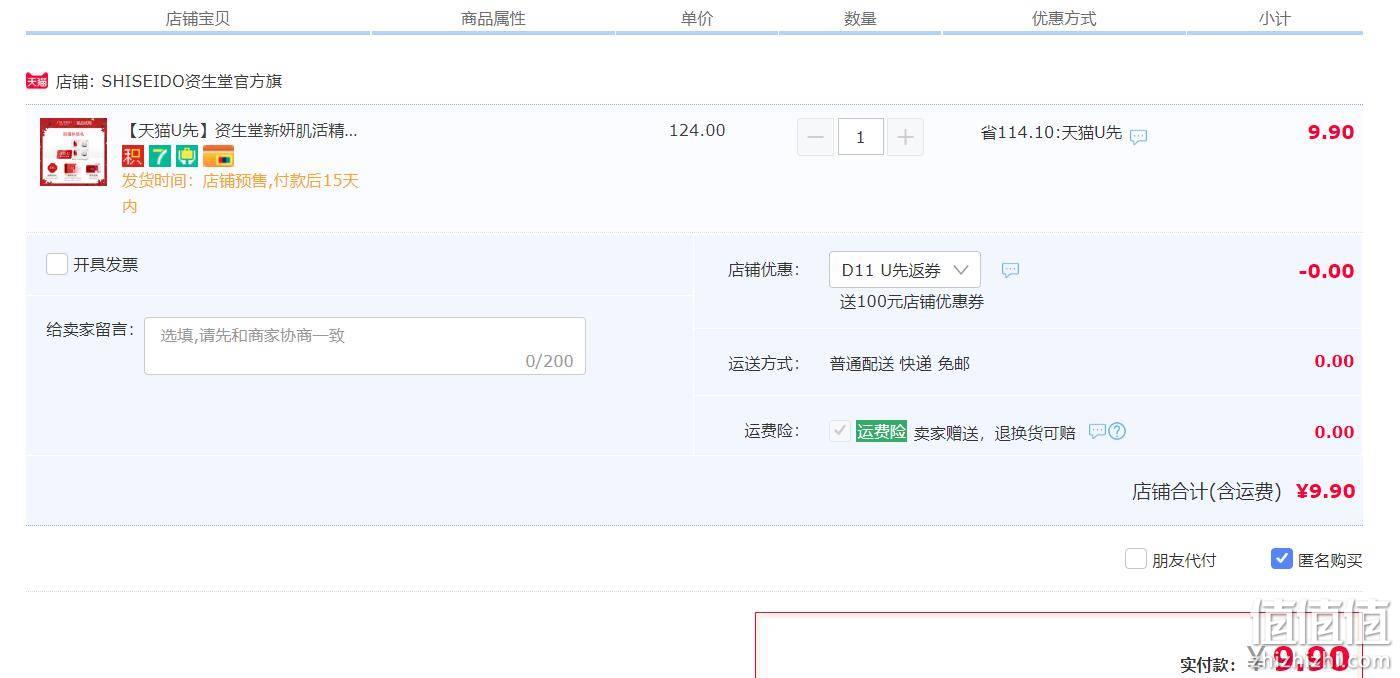The width and height of the screenshot is (1400, 678).
Task: Click the 店铺合计(含运费) label
Action: coord(1207,491)
